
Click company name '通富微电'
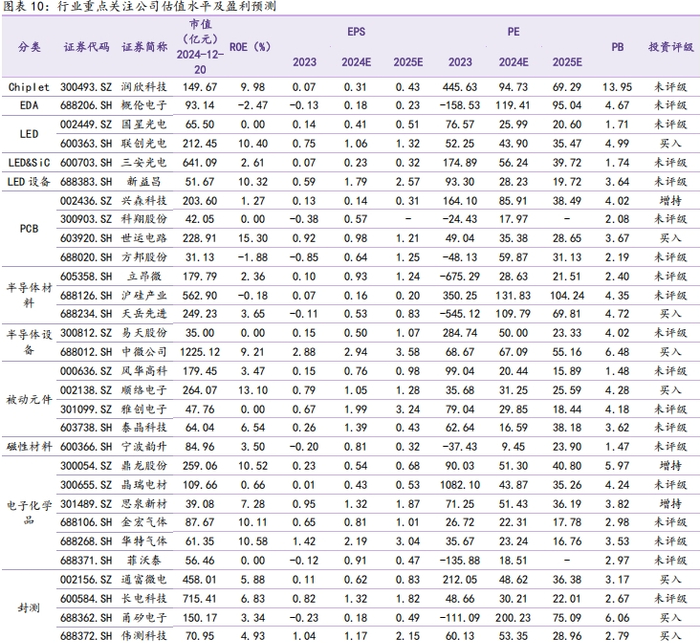(144, 580)
